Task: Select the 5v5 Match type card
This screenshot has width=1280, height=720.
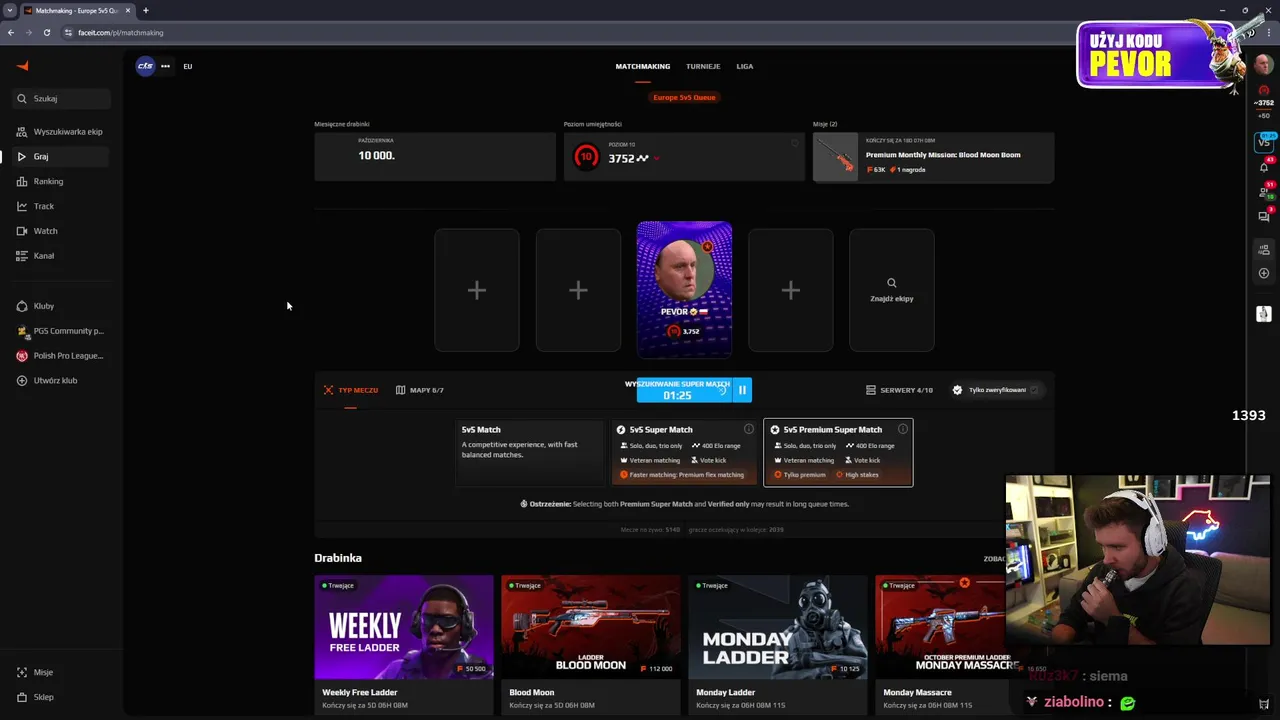Action: click(531, 453)
